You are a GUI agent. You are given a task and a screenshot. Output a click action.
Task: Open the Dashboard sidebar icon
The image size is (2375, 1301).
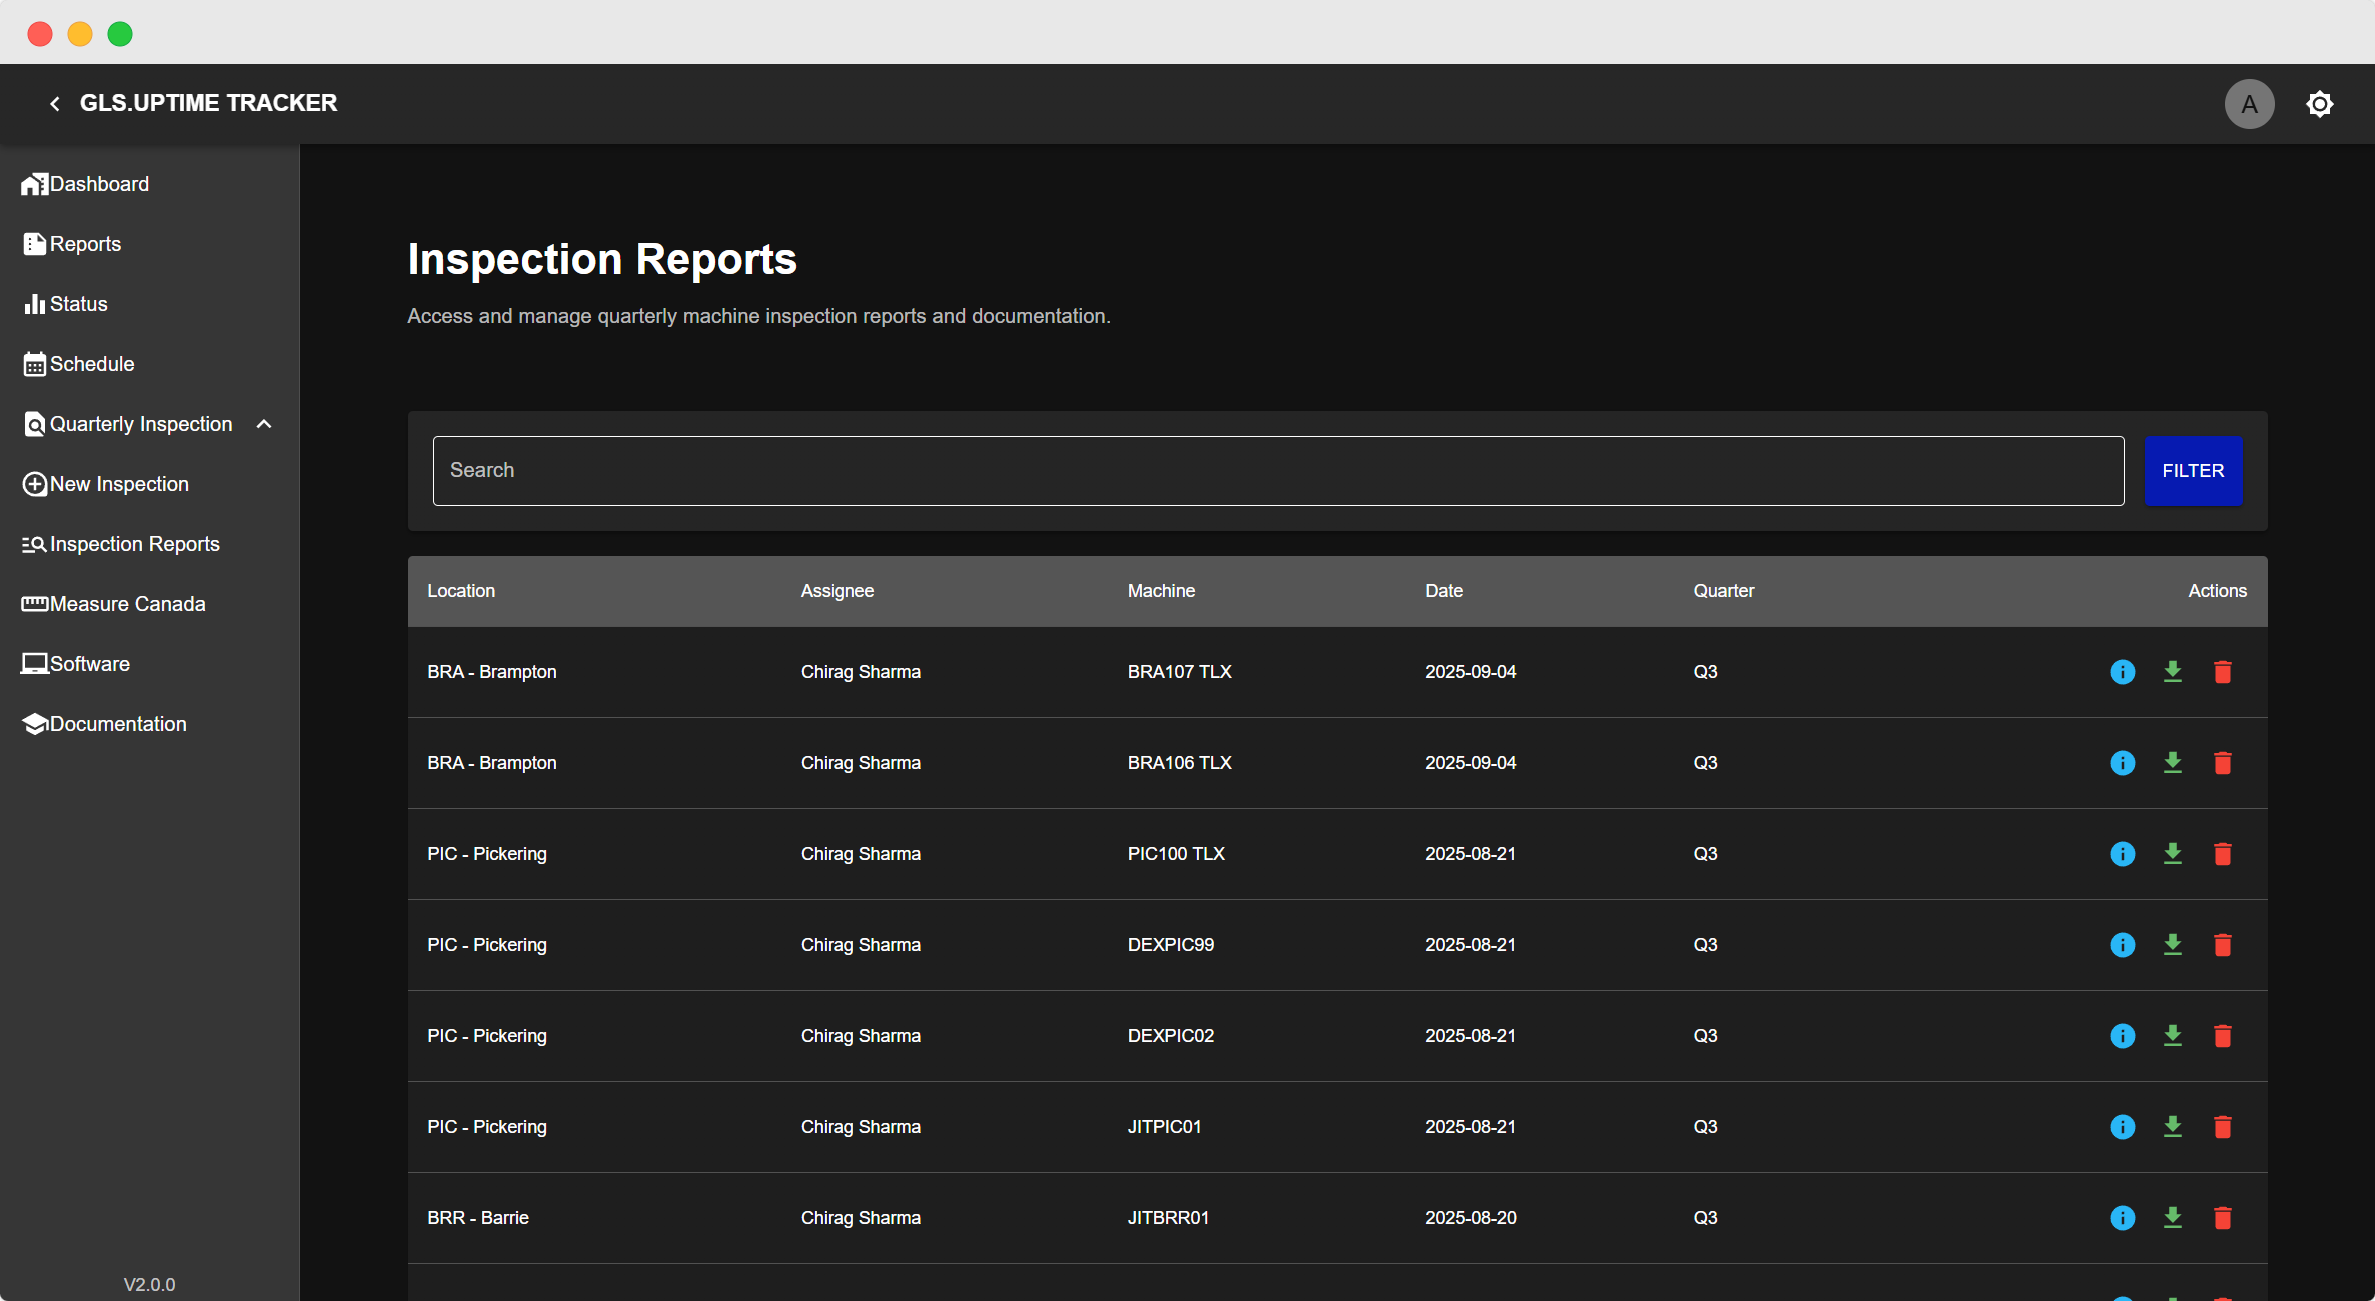tap(35, 183)
